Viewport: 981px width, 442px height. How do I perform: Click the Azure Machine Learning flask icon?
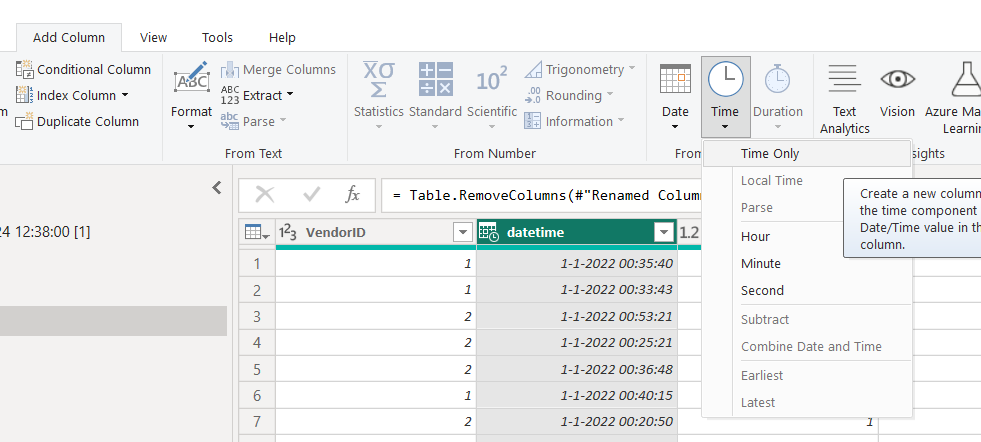pos(961,80)
